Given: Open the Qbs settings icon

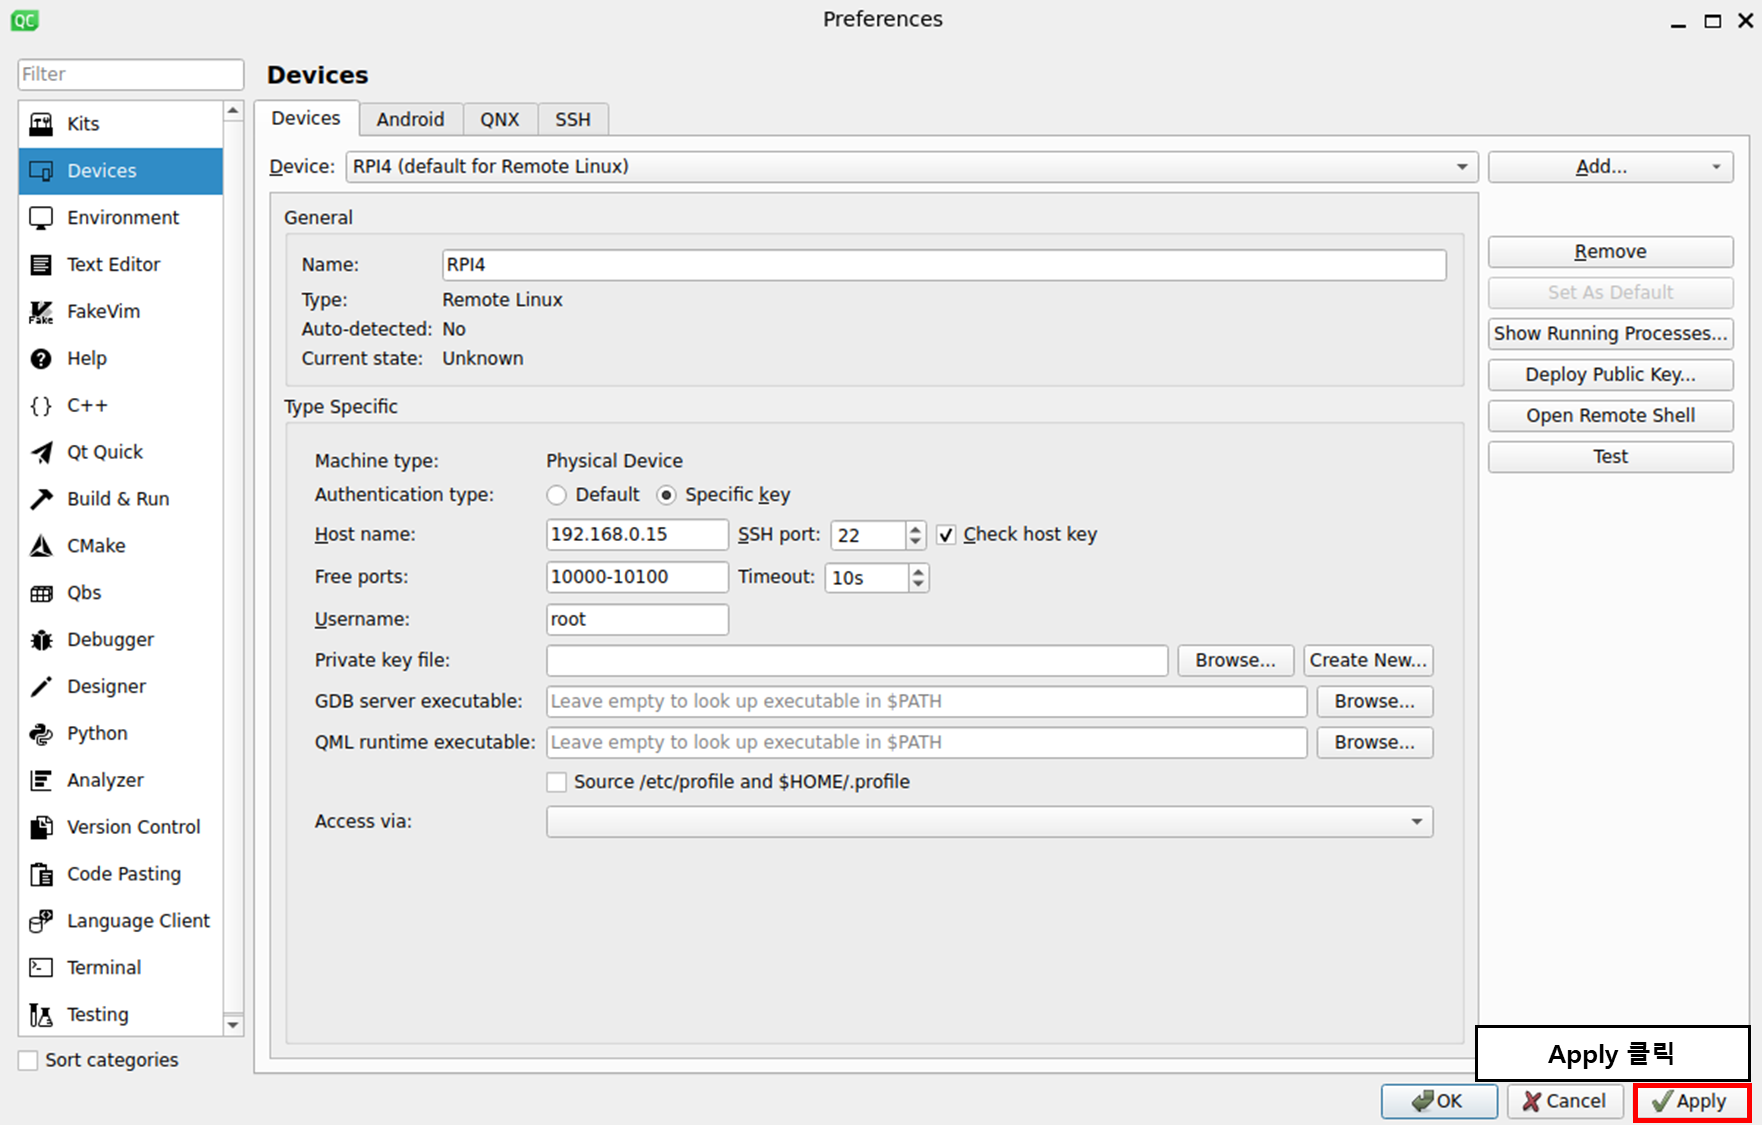Looking at the screenshot, I should click(41, 593).
